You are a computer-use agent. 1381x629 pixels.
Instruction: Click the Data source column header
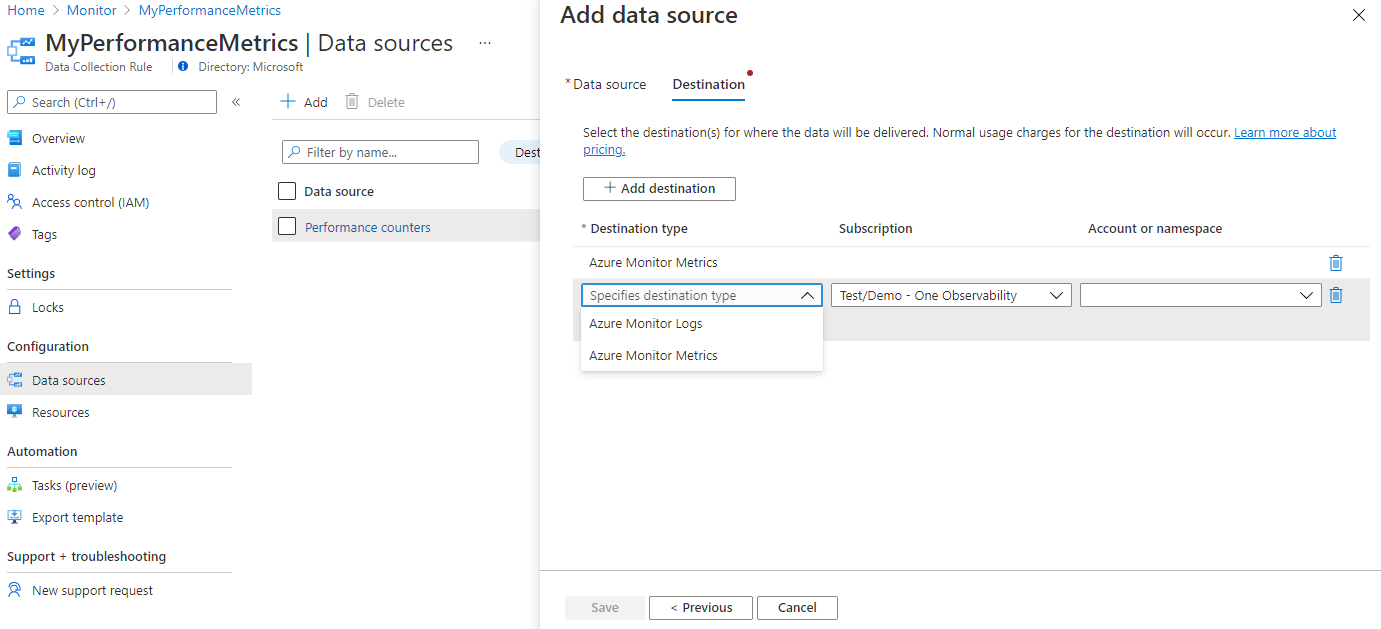(339, 191)
